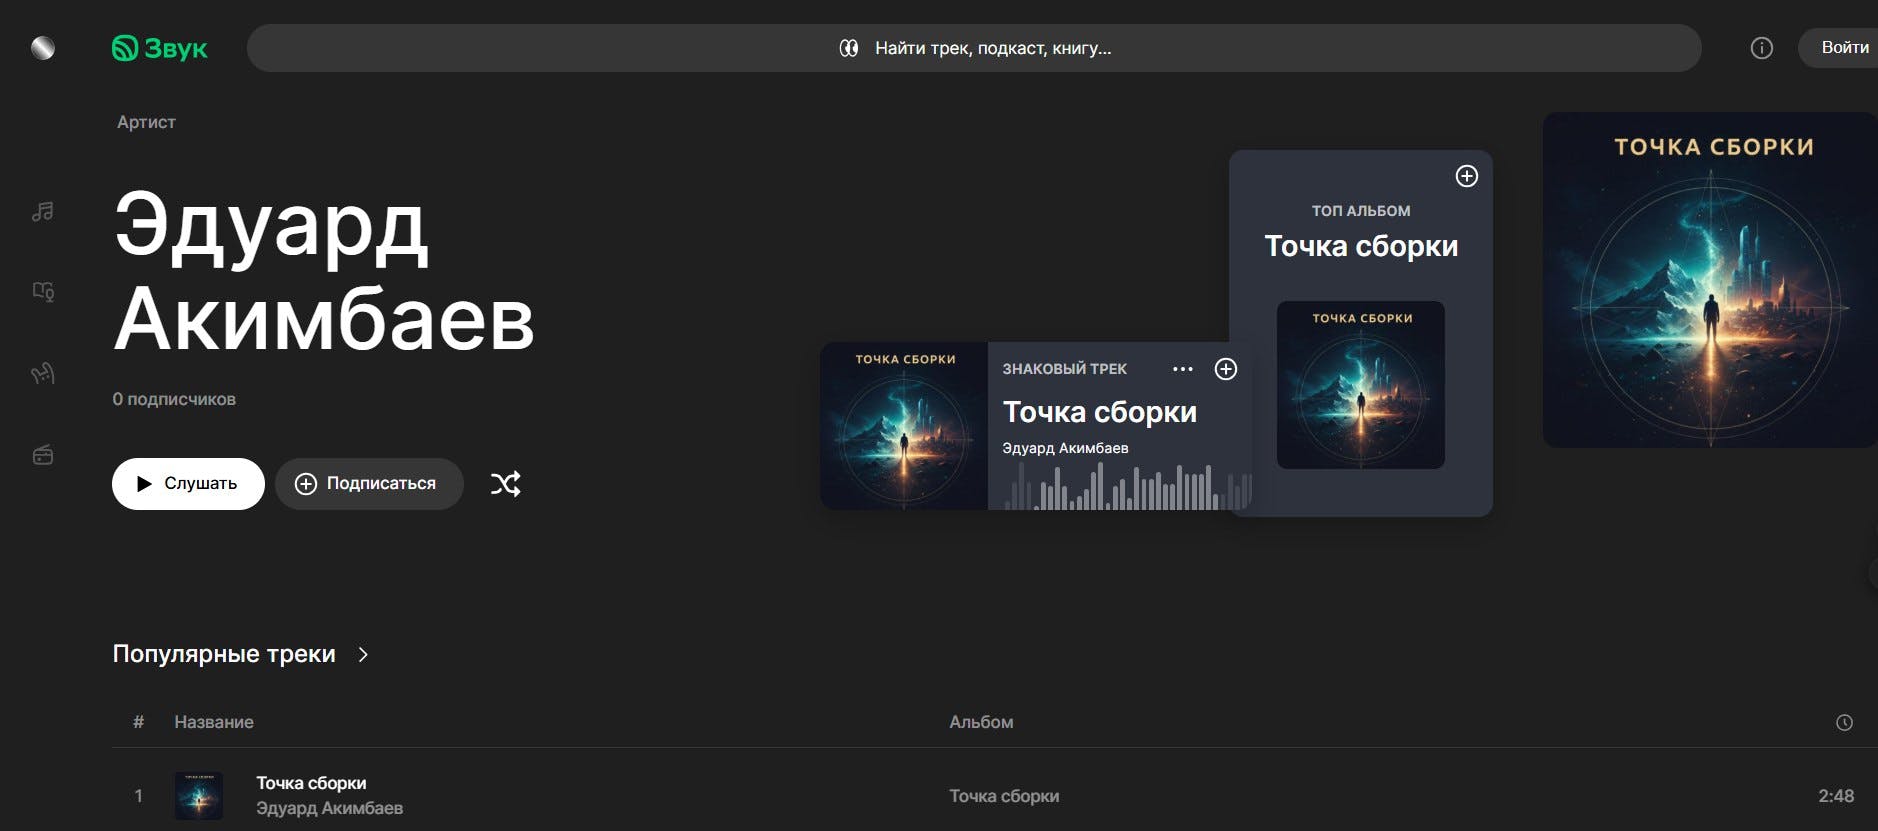Click the Слушать play button
This screenshot has width=1878, height=831.
(188, 484)
